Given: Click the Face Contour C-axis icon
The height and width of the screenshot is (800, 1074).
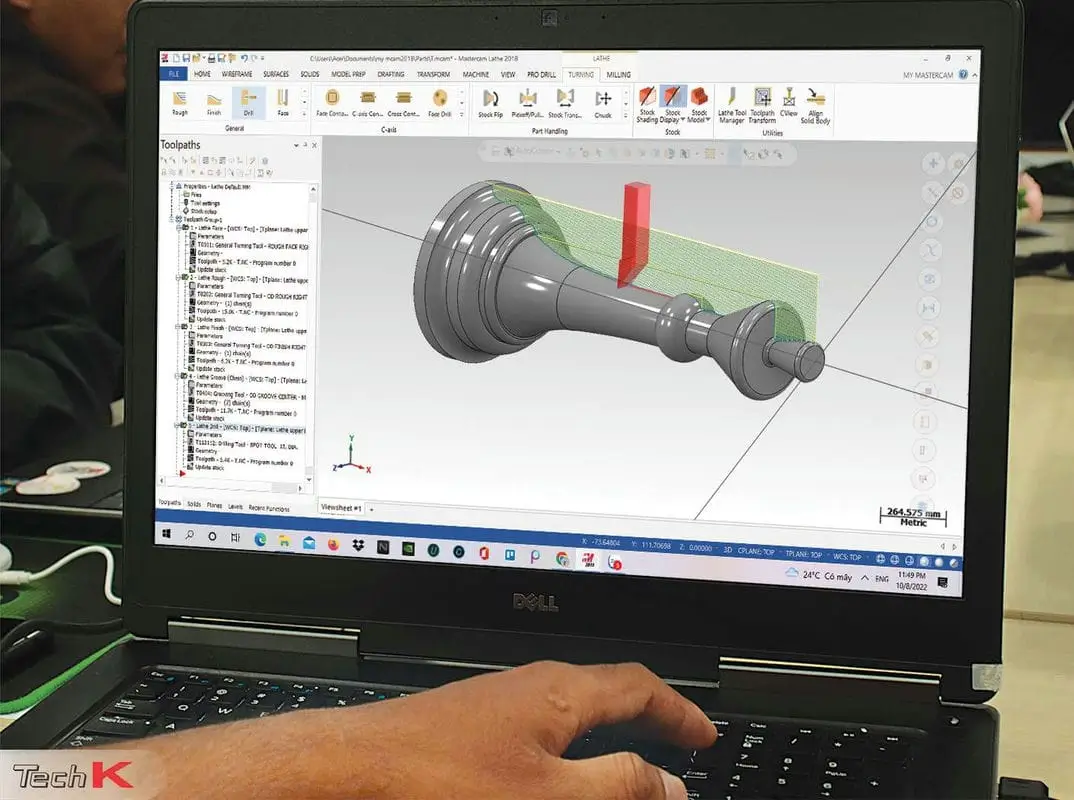Looking at the screenshot, I should [332, 103].
